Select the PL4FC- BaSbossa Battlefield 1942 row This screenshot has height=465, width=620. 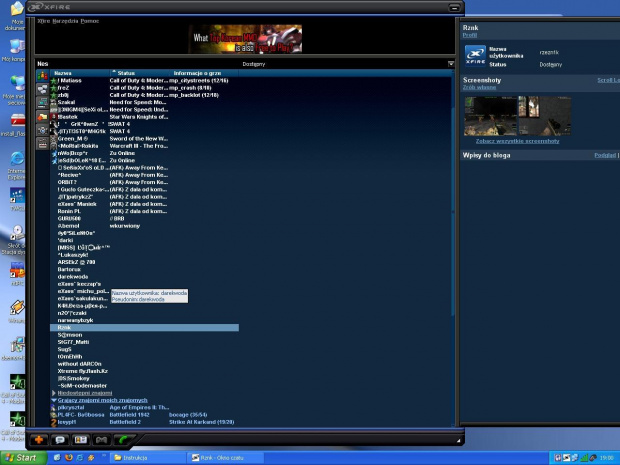click(144, 415)
